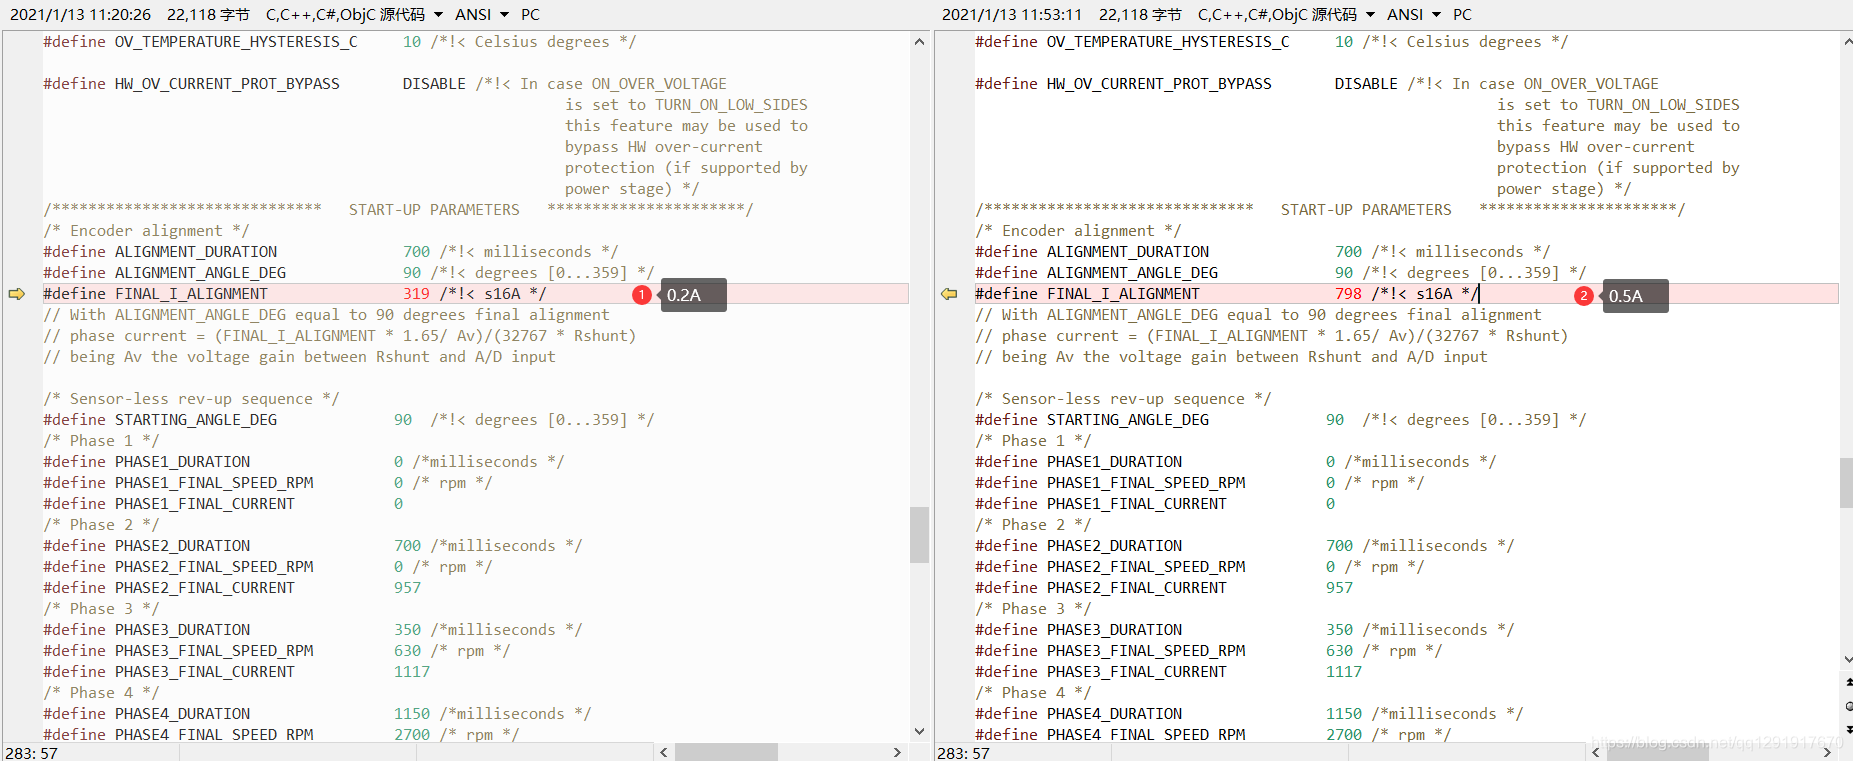This screenshot has height=761, width=1853.
Task: Click the left status position 283: 57
Action: 32,753
